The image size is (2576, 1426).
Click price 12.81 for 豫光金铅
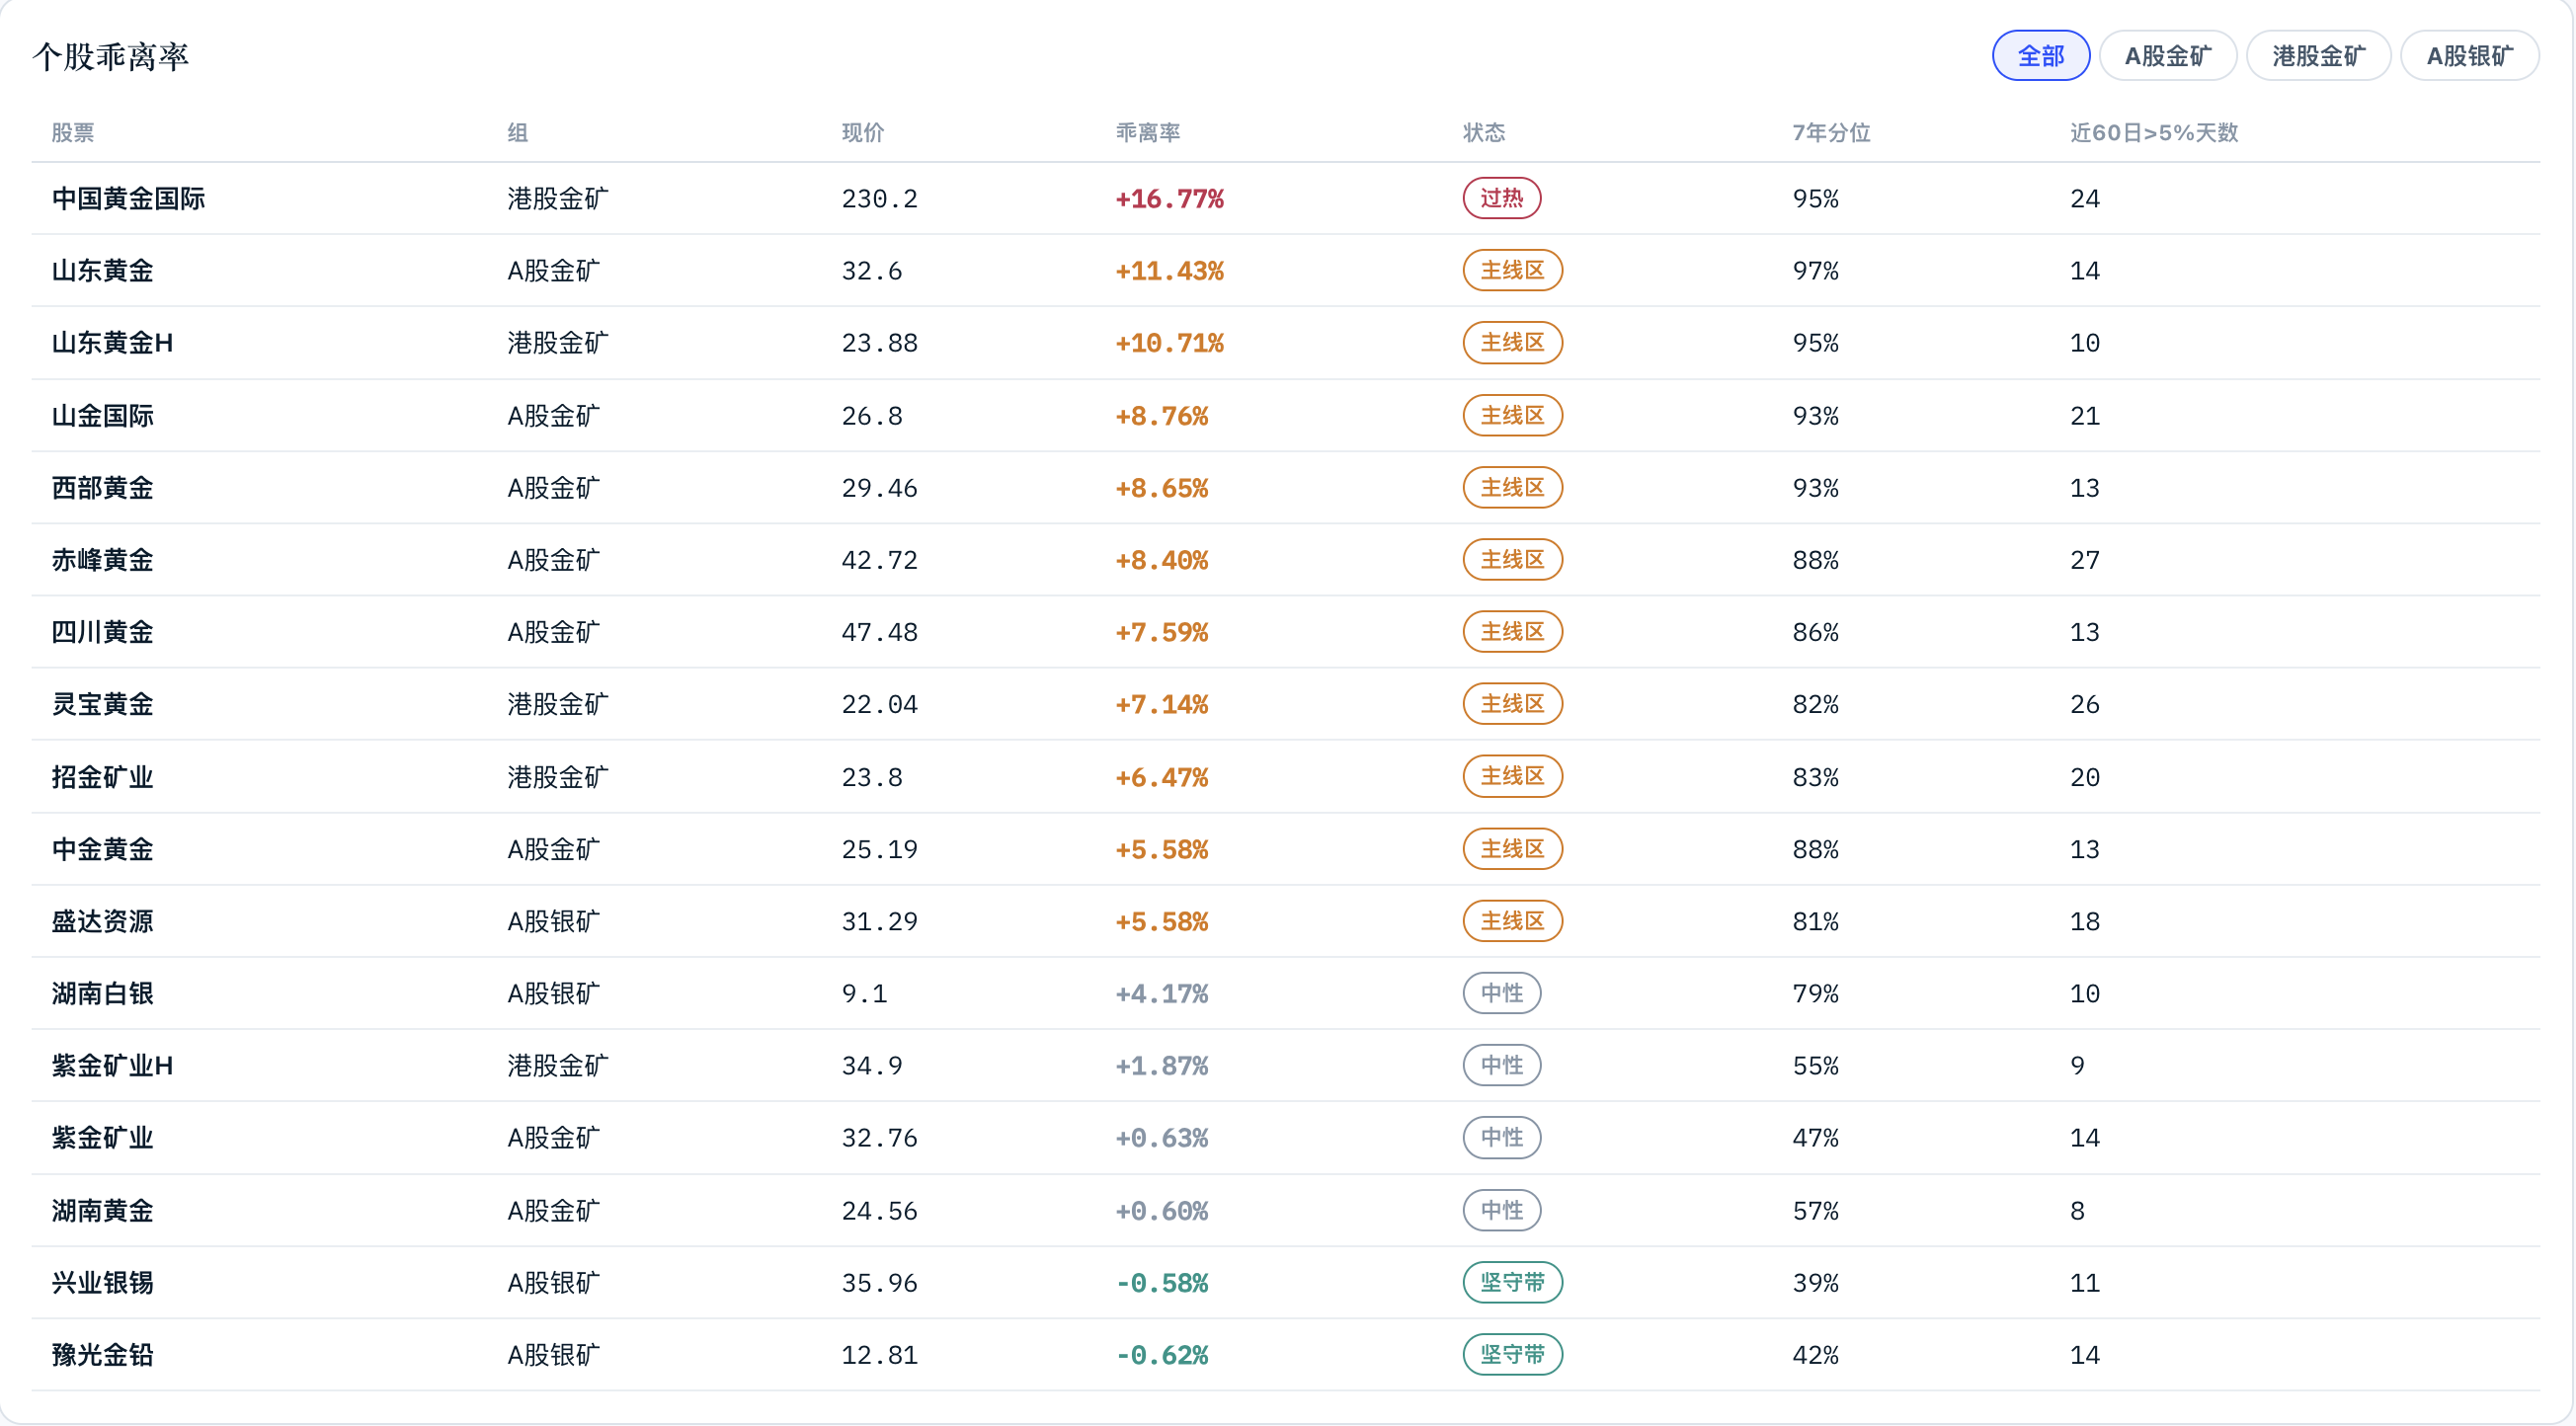tap(879, 1355)
